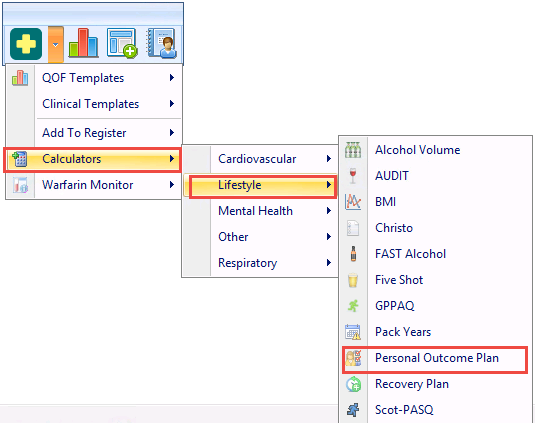The width and height of the screenshot is (535, 423).
Task: Open the orange dropdown arrow beside cross icon
Action: (x=56, y=45)
